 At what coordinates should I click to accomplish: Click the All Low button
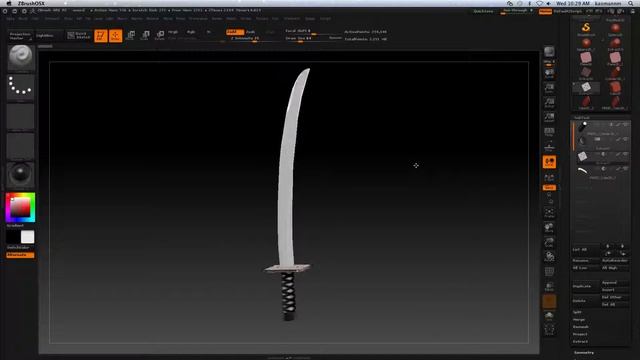pos(586,268)
